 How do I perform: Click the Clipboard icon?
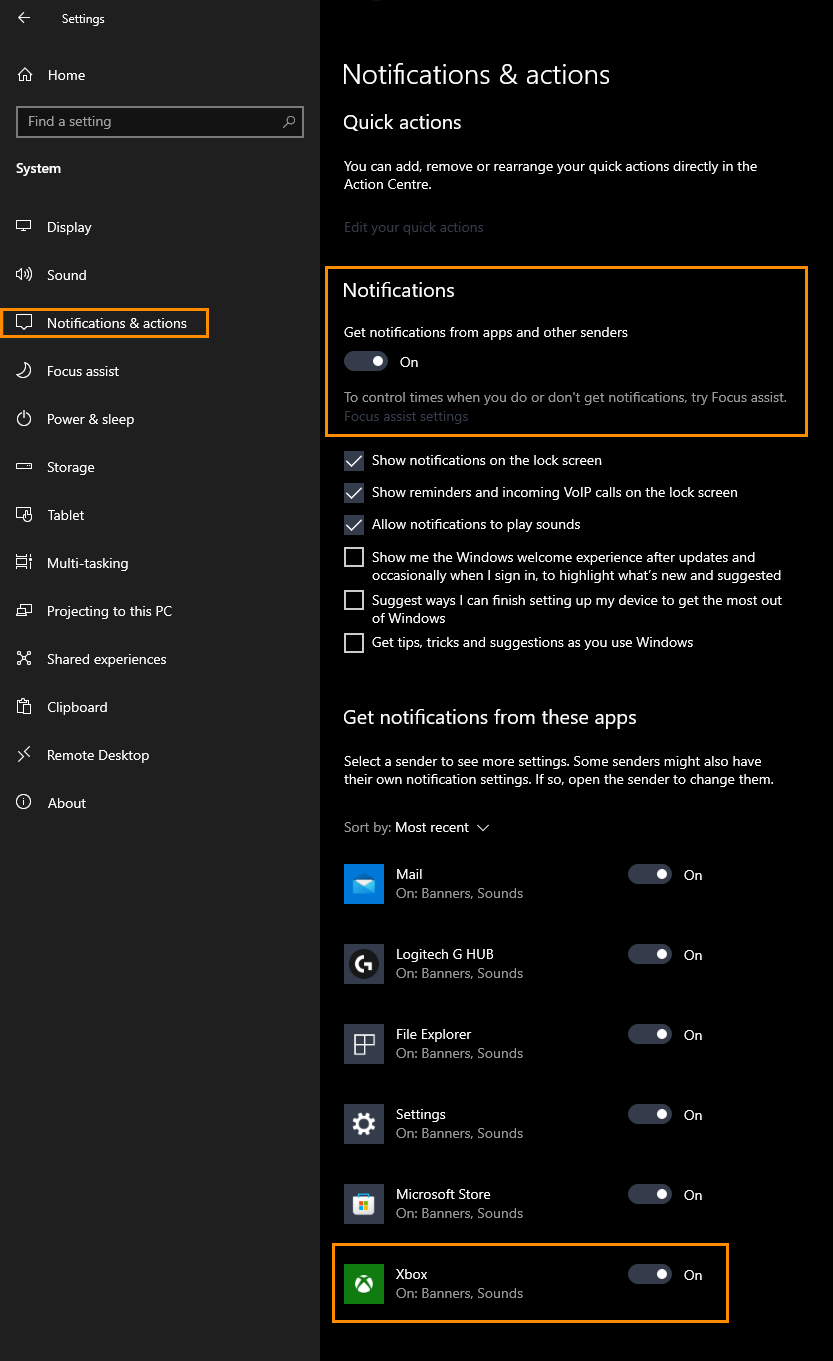[x=25, y=707]
